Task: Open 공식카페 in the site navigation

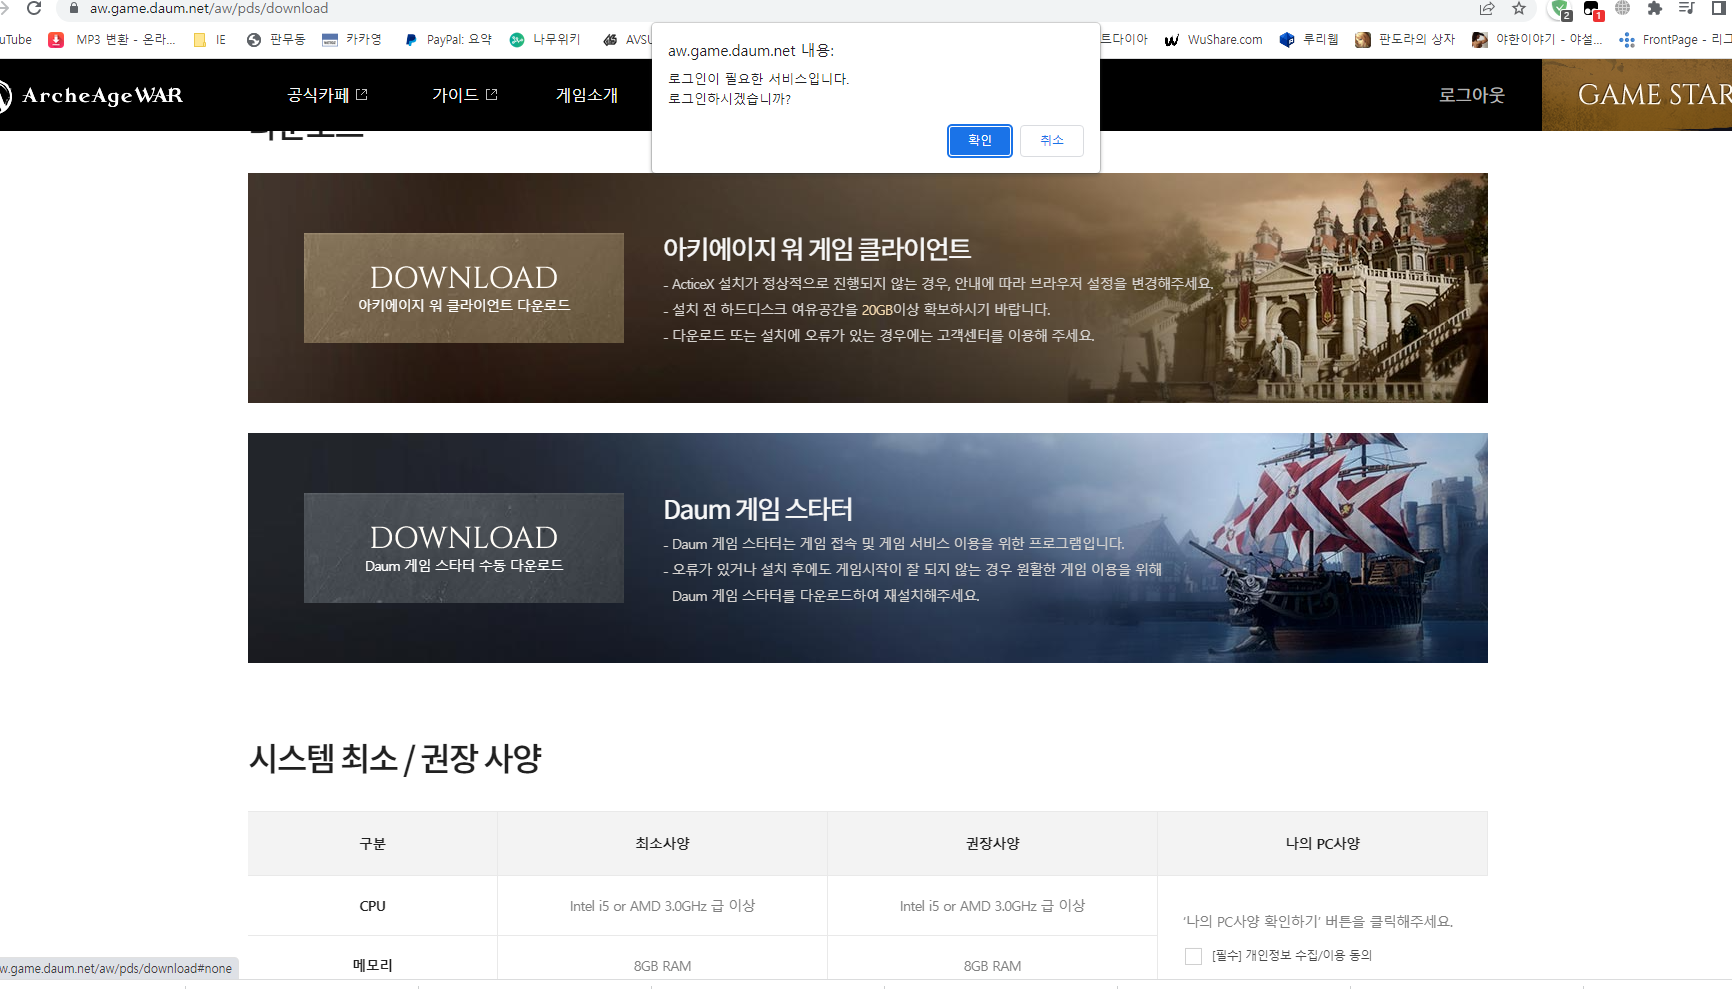Action: (x=327, y=95)
